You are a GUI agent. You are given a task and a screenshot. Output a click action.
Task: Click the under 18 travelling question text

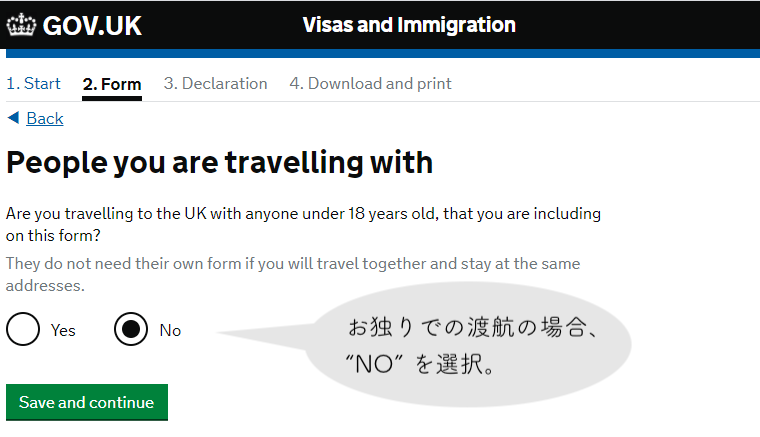pos(303,224)
